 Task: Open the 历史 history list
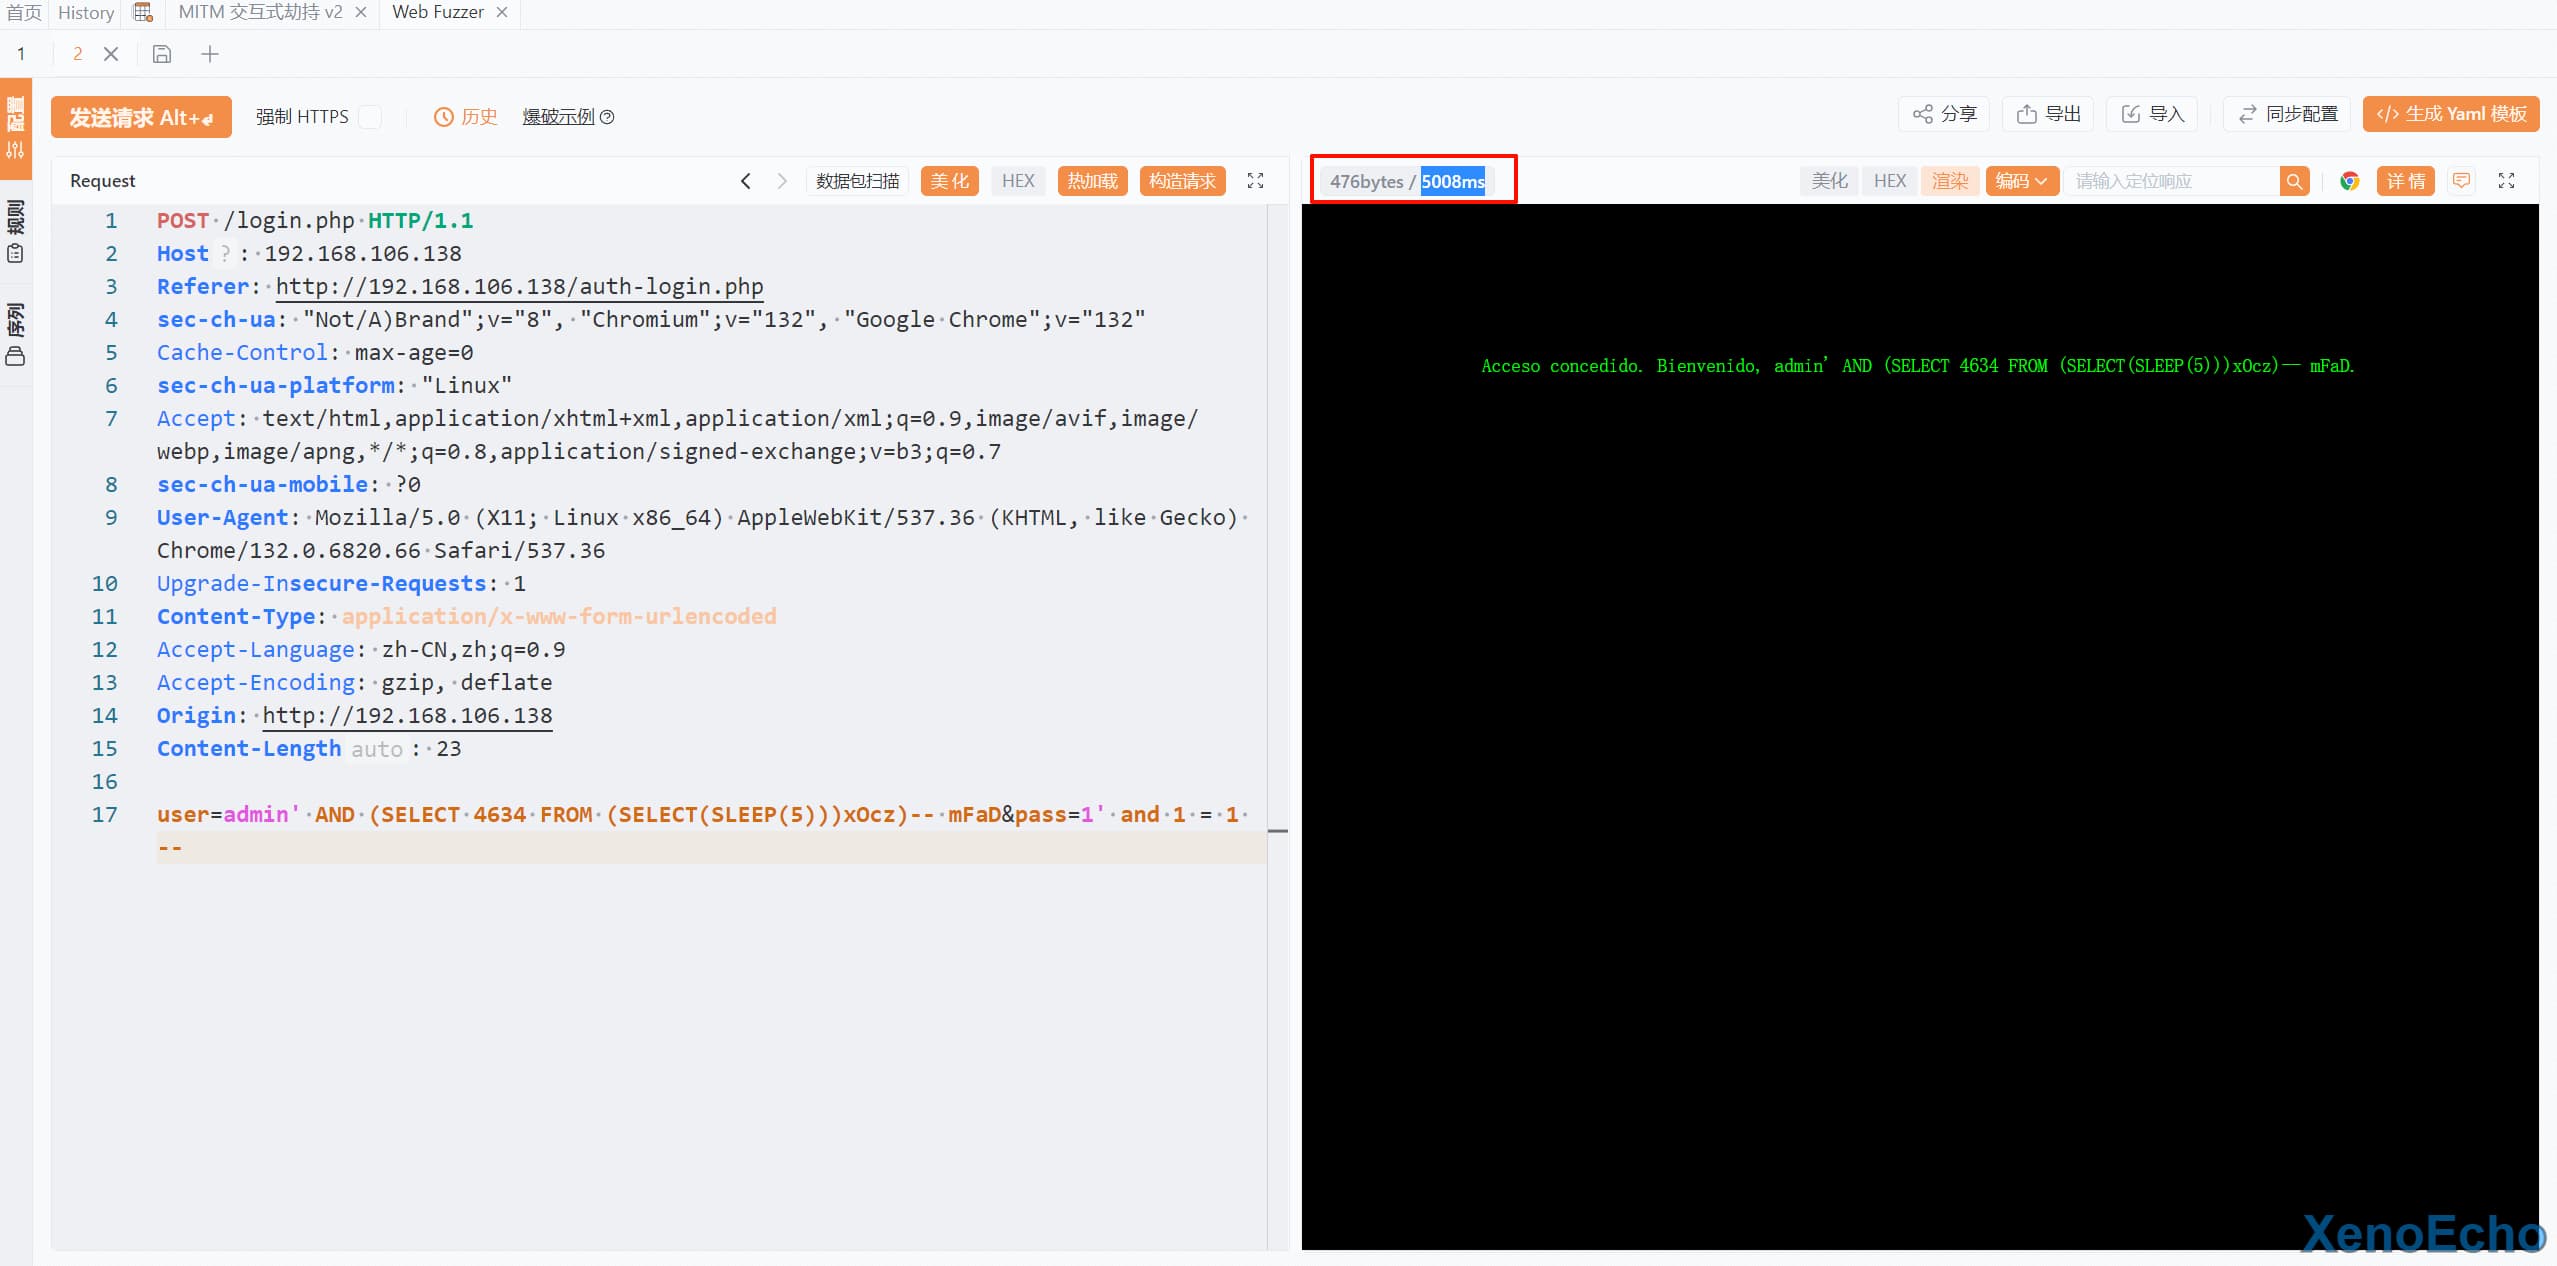point(466,117)
